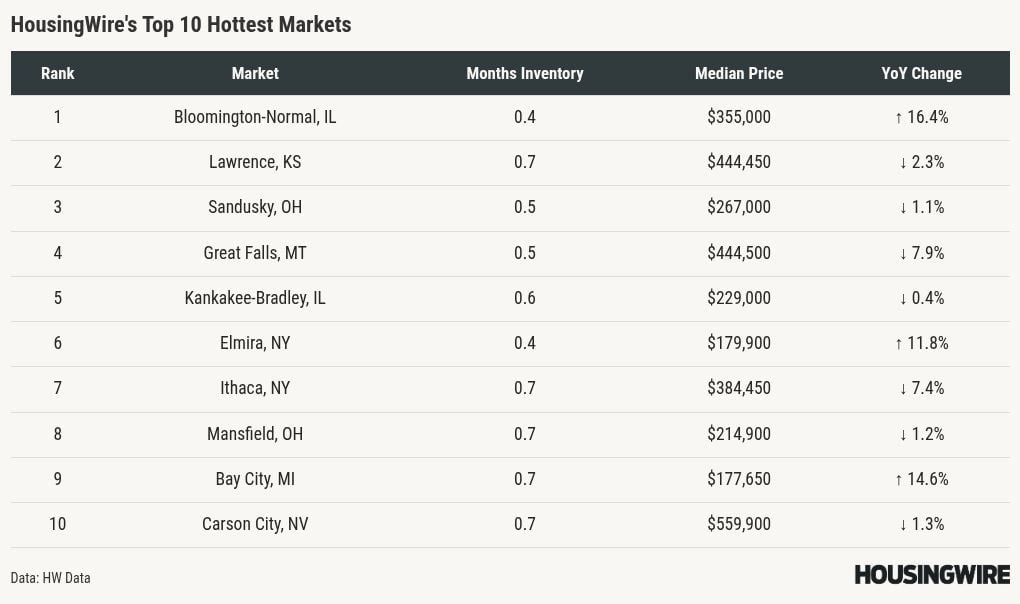Screen dimensions: 1020x604
Task: Select the Bay City, MI entry
Action: [255, 479]
